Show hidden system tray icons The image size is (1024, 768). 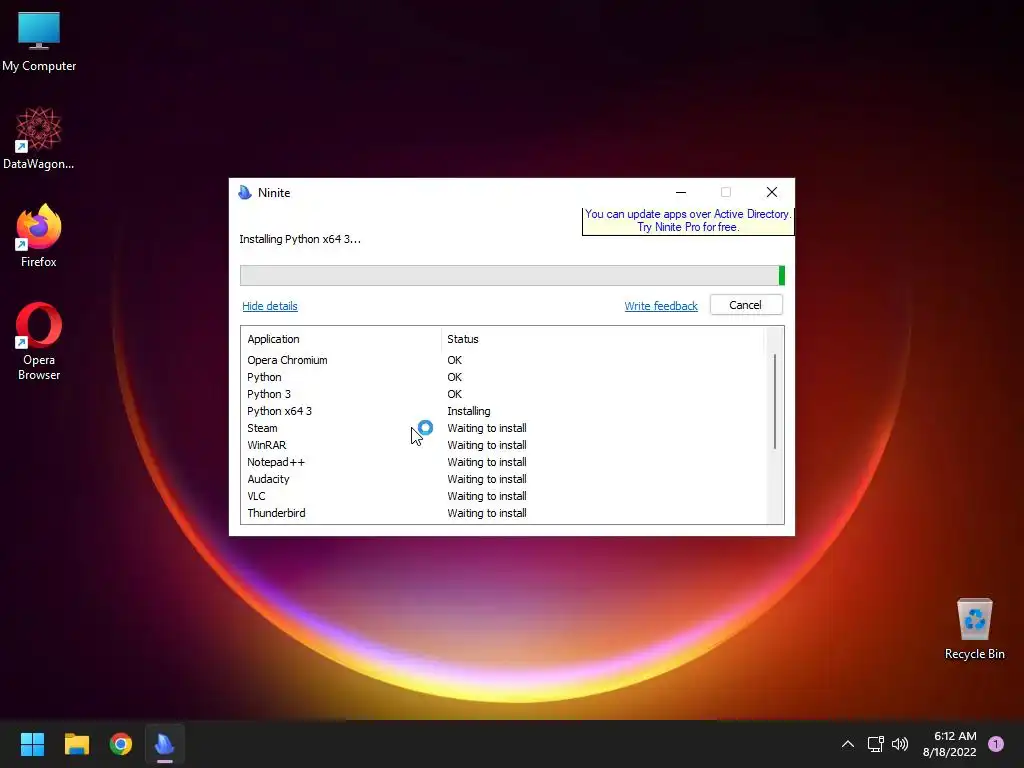tap(848, 744)
